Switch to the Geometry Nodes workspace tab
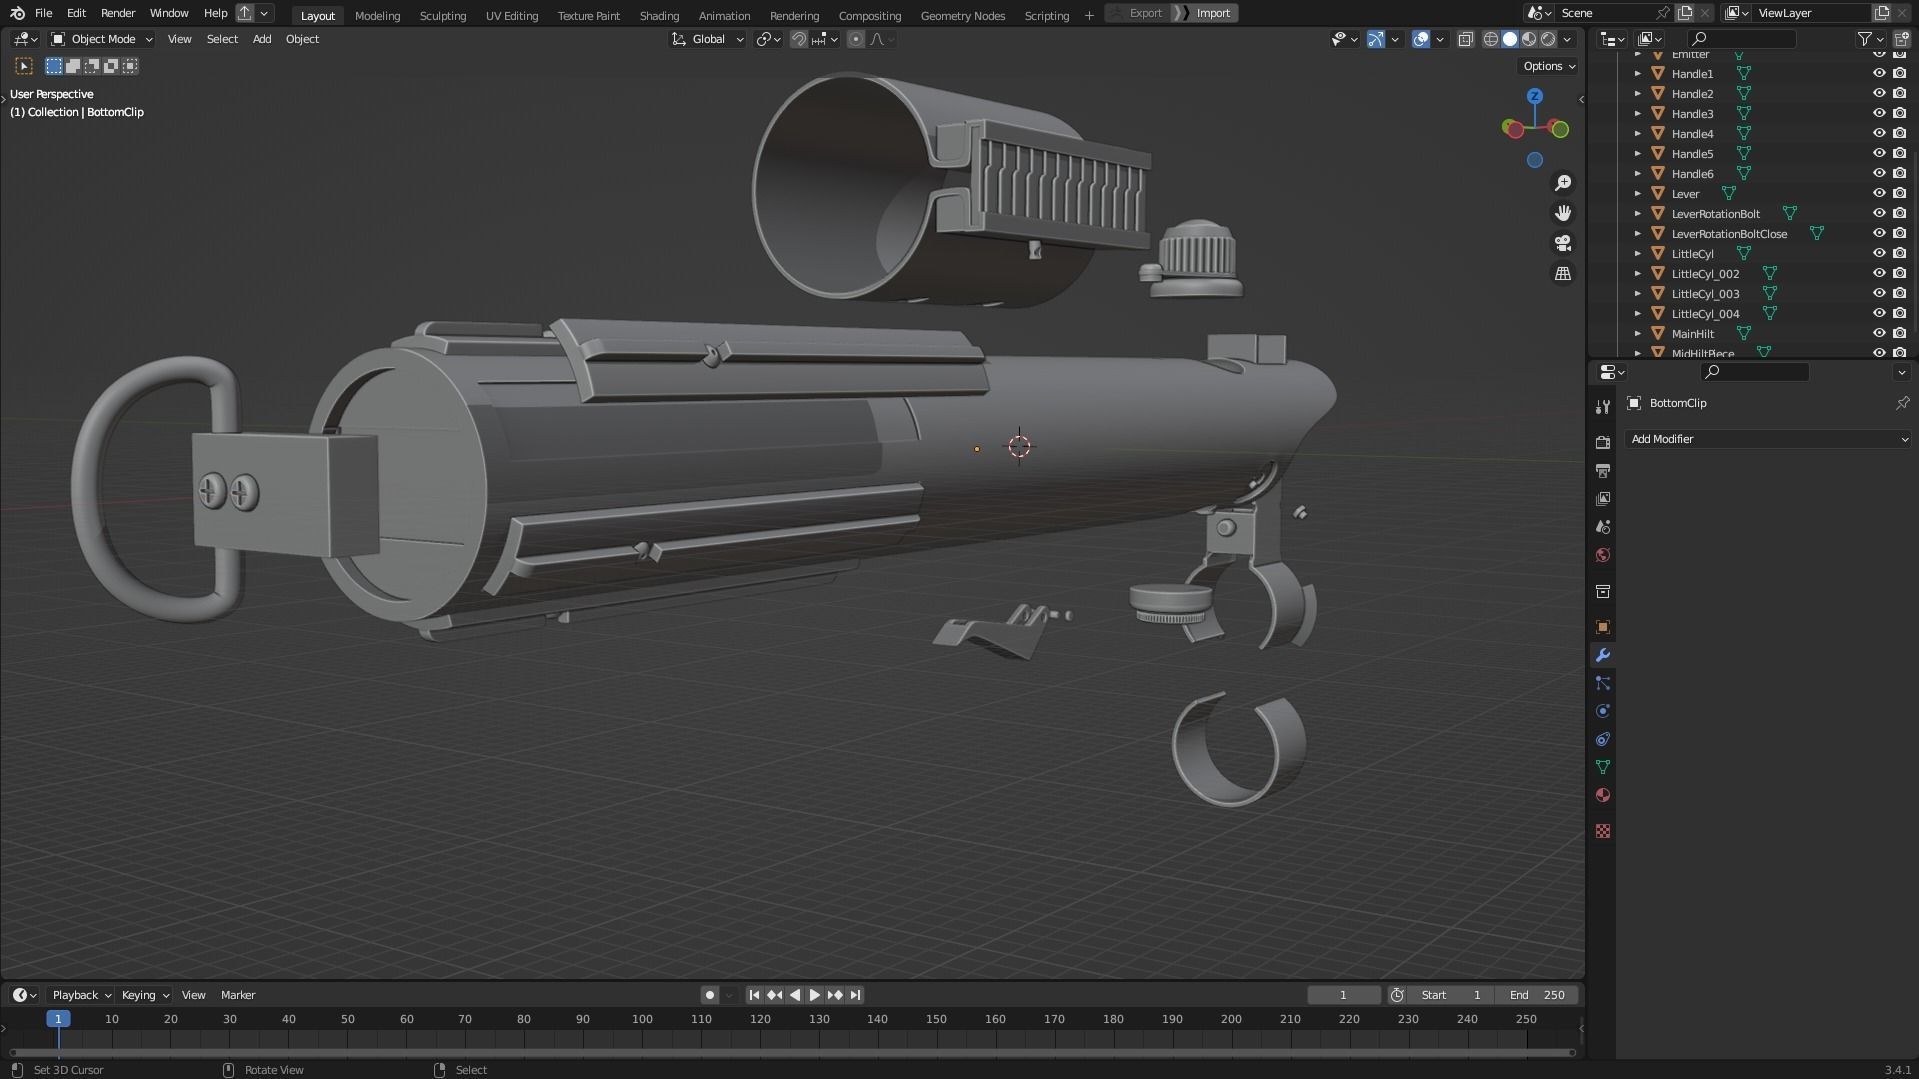This screenshot has height=1079, width=1919. coord(962,15)
